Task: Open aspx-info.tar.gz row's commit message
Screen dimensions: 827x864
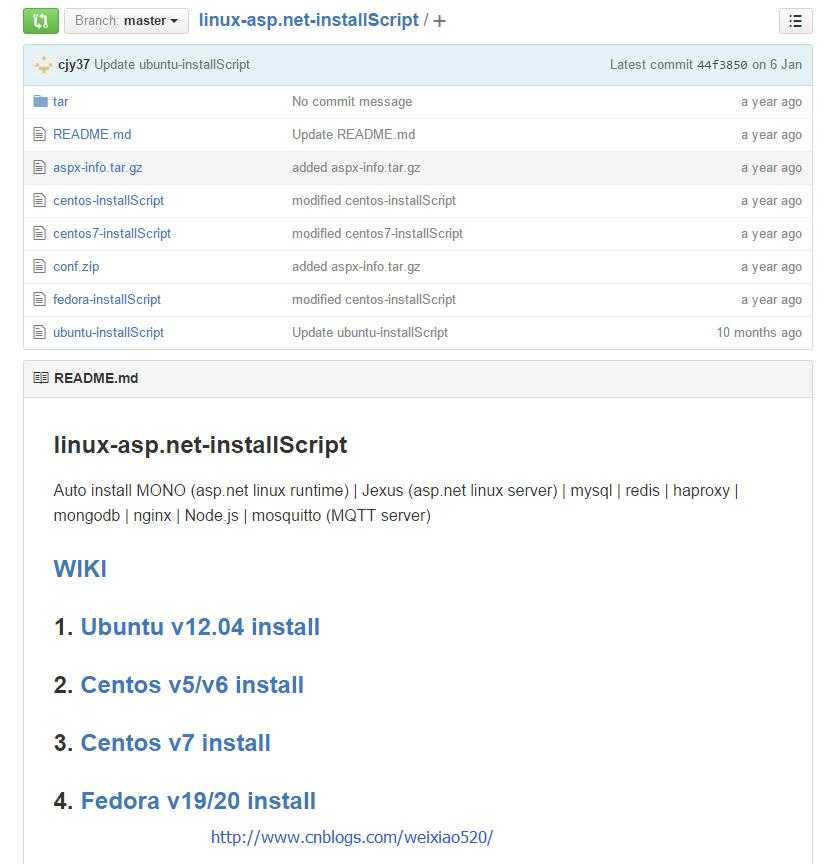Action: [356, 168]
